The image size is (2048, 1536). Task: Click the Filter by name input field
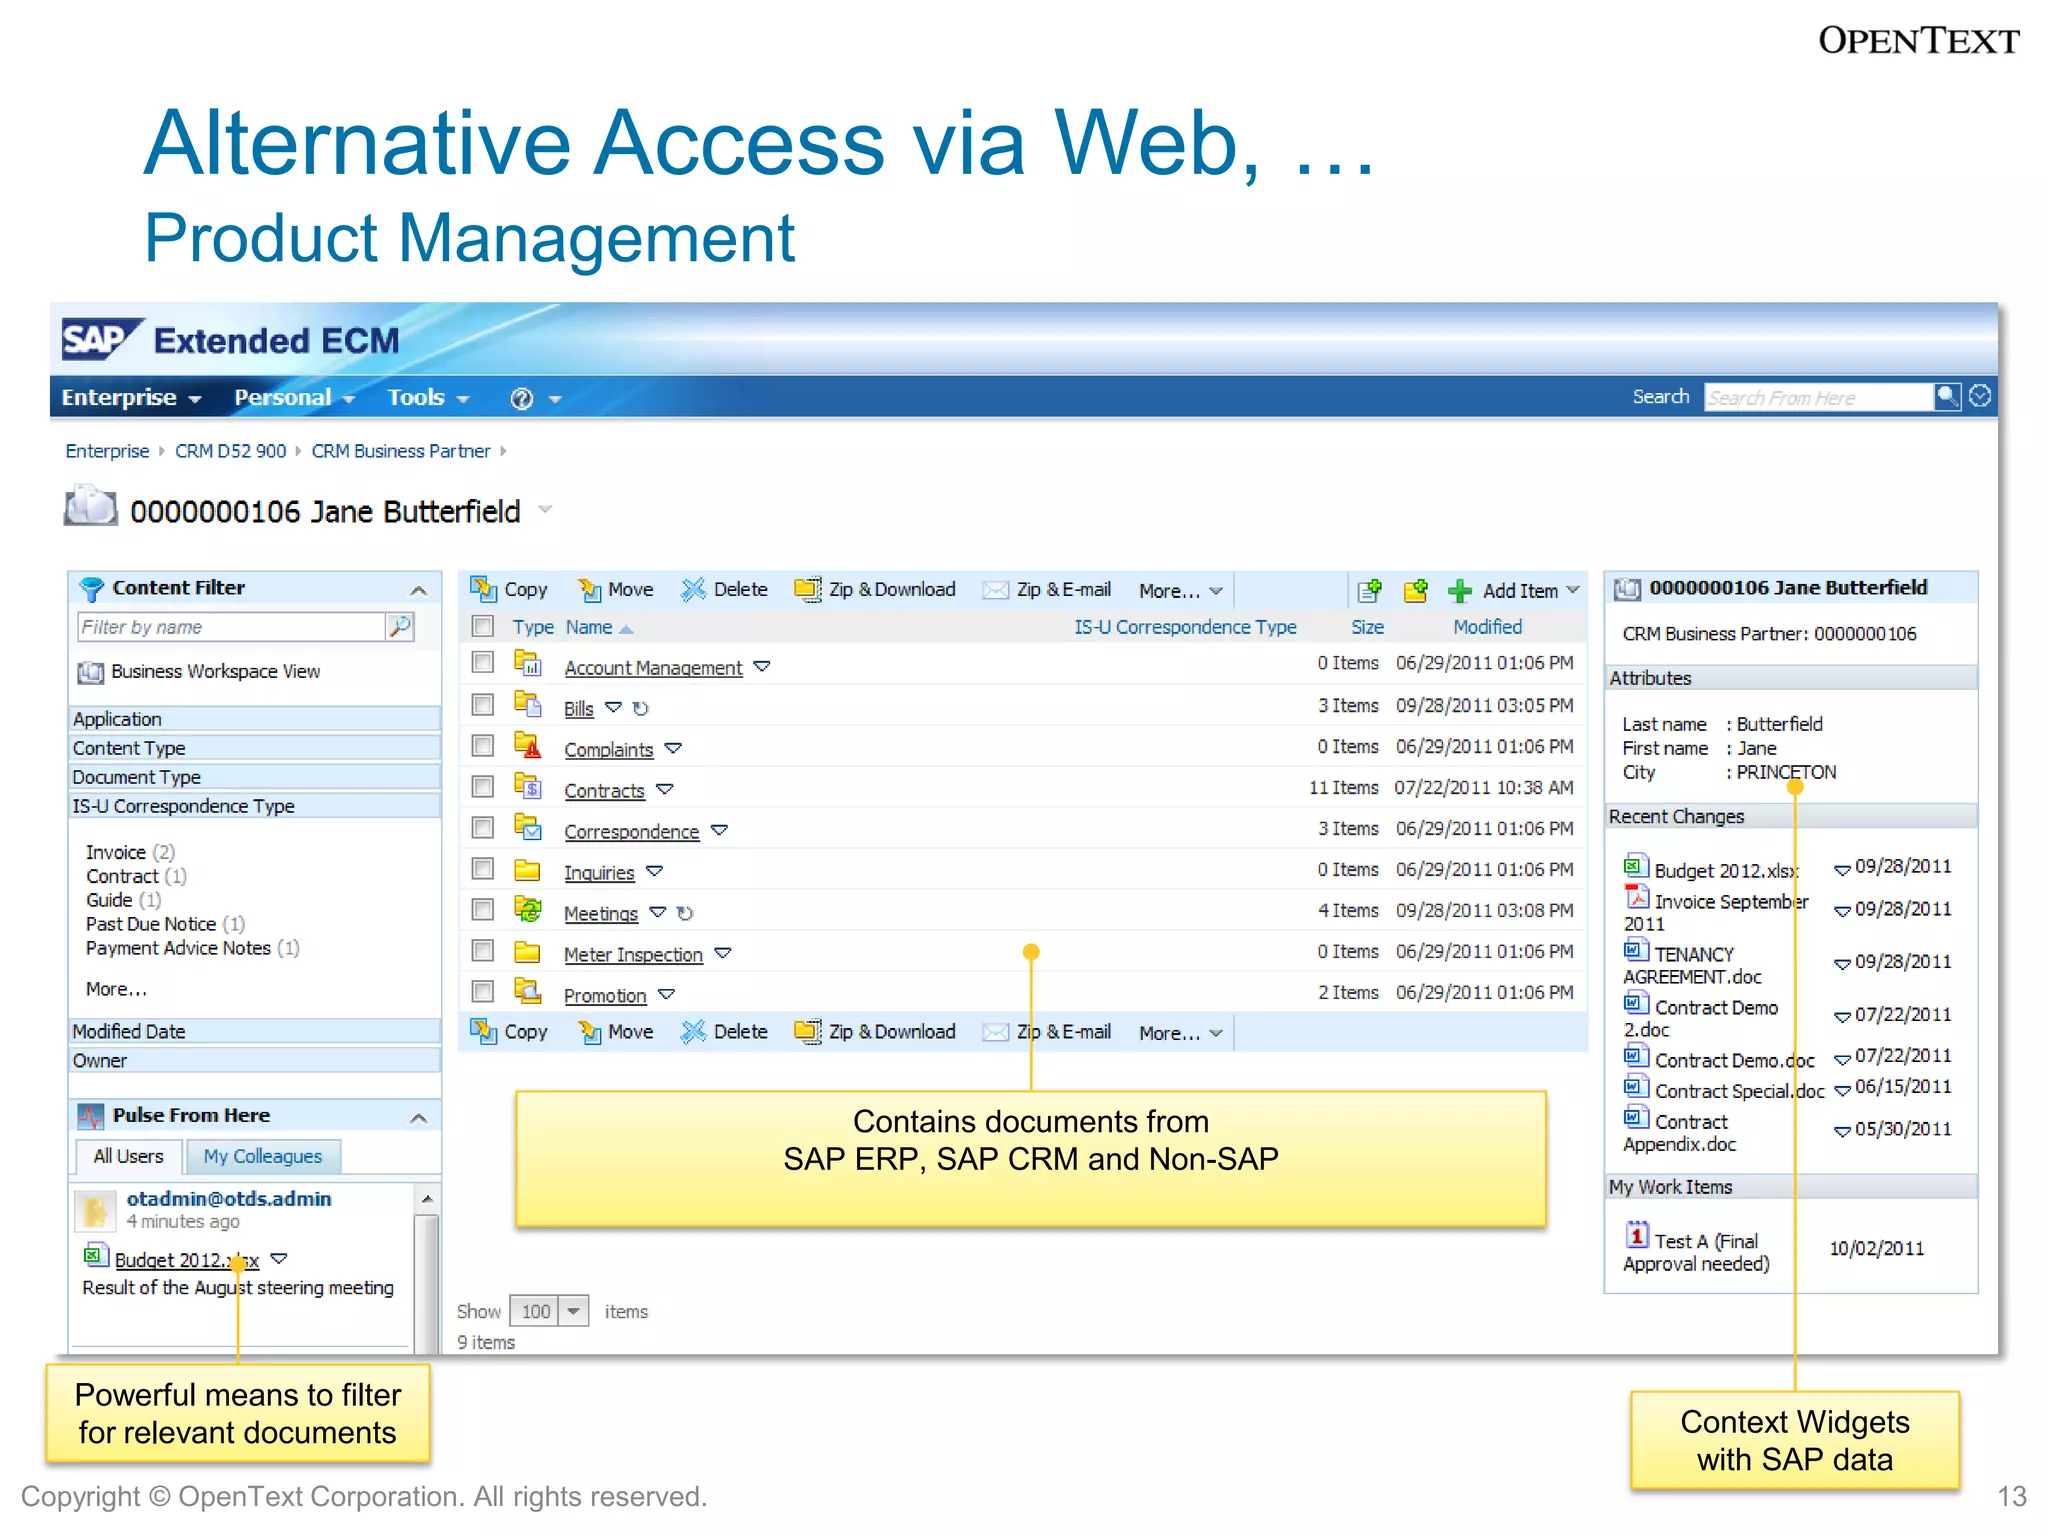tap(232, 627)
